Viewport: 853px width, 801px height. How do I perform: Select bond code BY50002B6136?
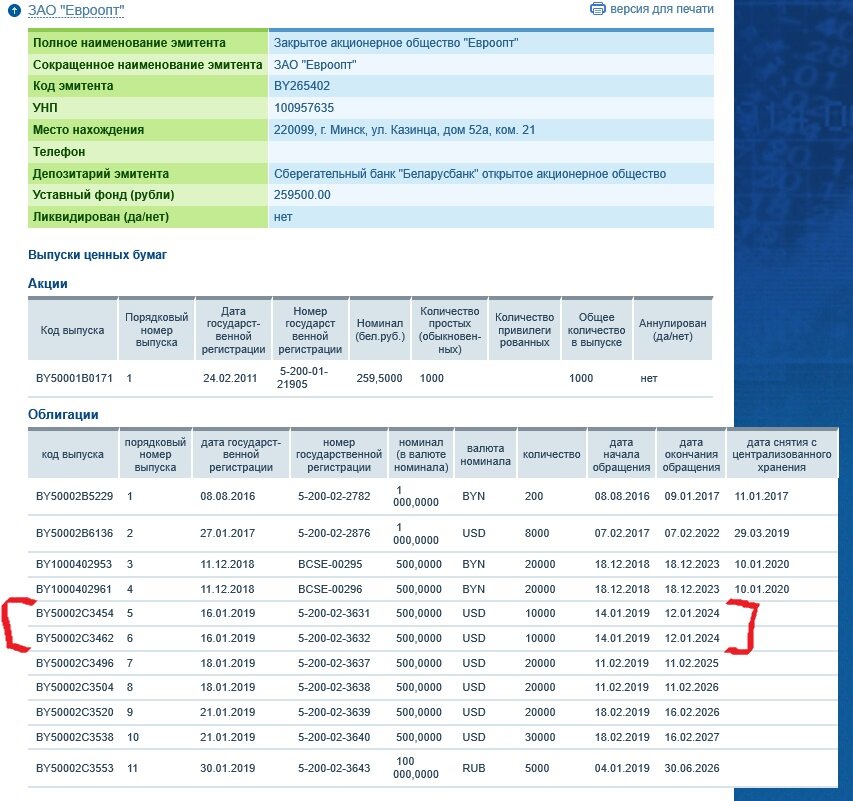pyautogui.click(x=75, y=533)
